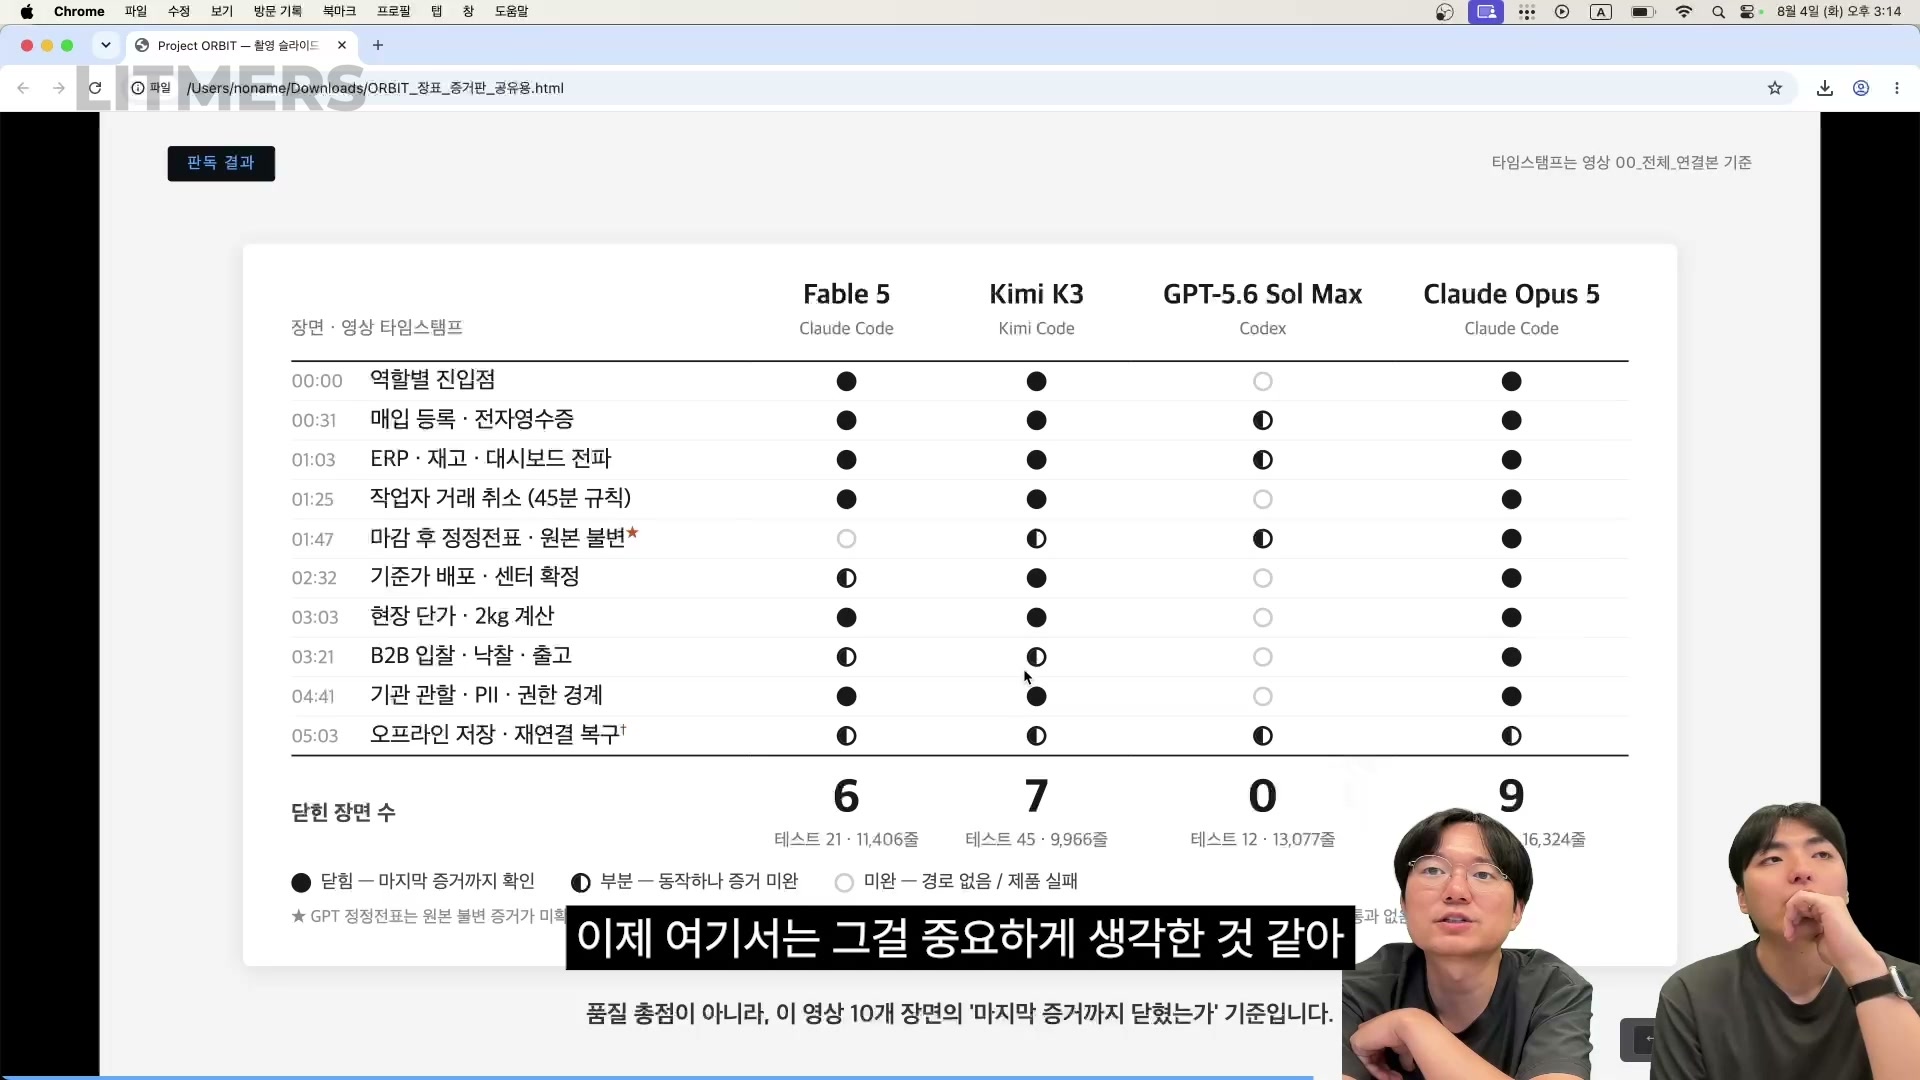
Task: Click the row 작업자 거래 취소 (45분 규칙)
Action: (x=960, y=499)
